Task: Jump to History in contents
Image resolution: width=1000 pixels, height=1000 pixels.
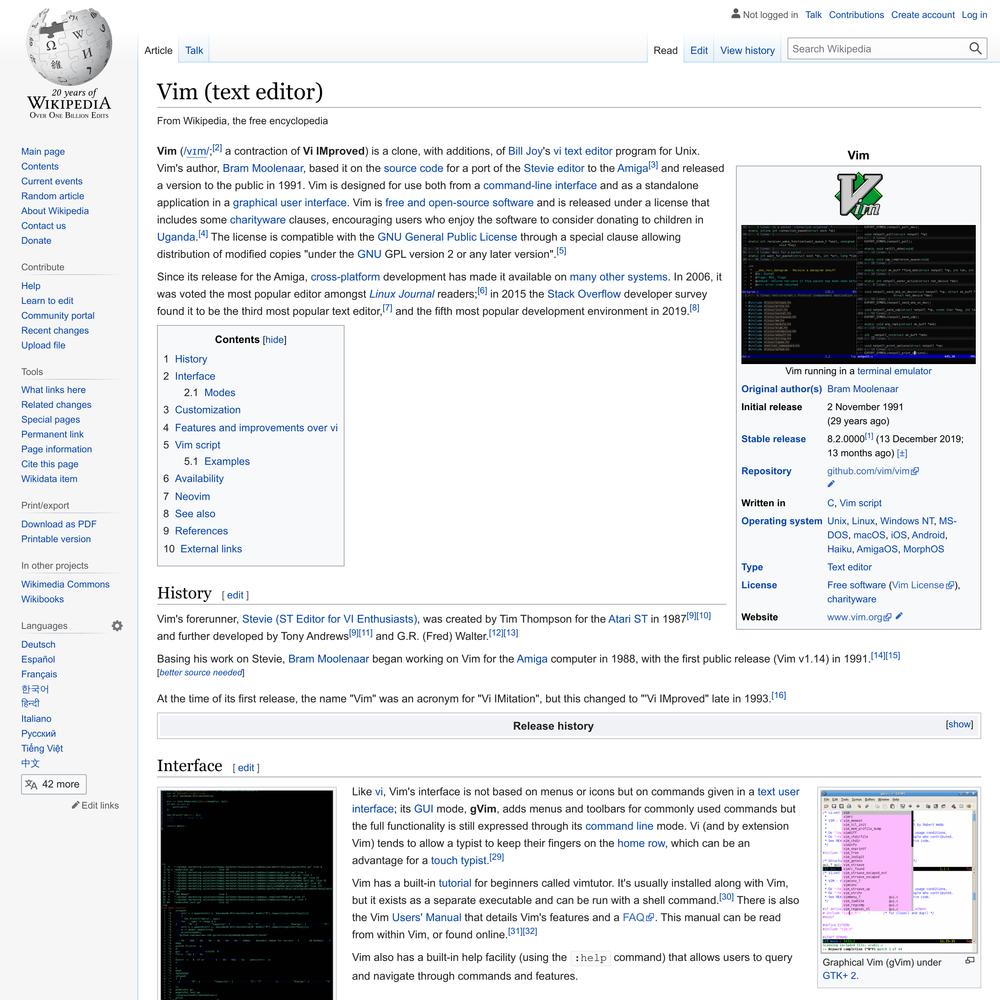Action: coord(191,359)
